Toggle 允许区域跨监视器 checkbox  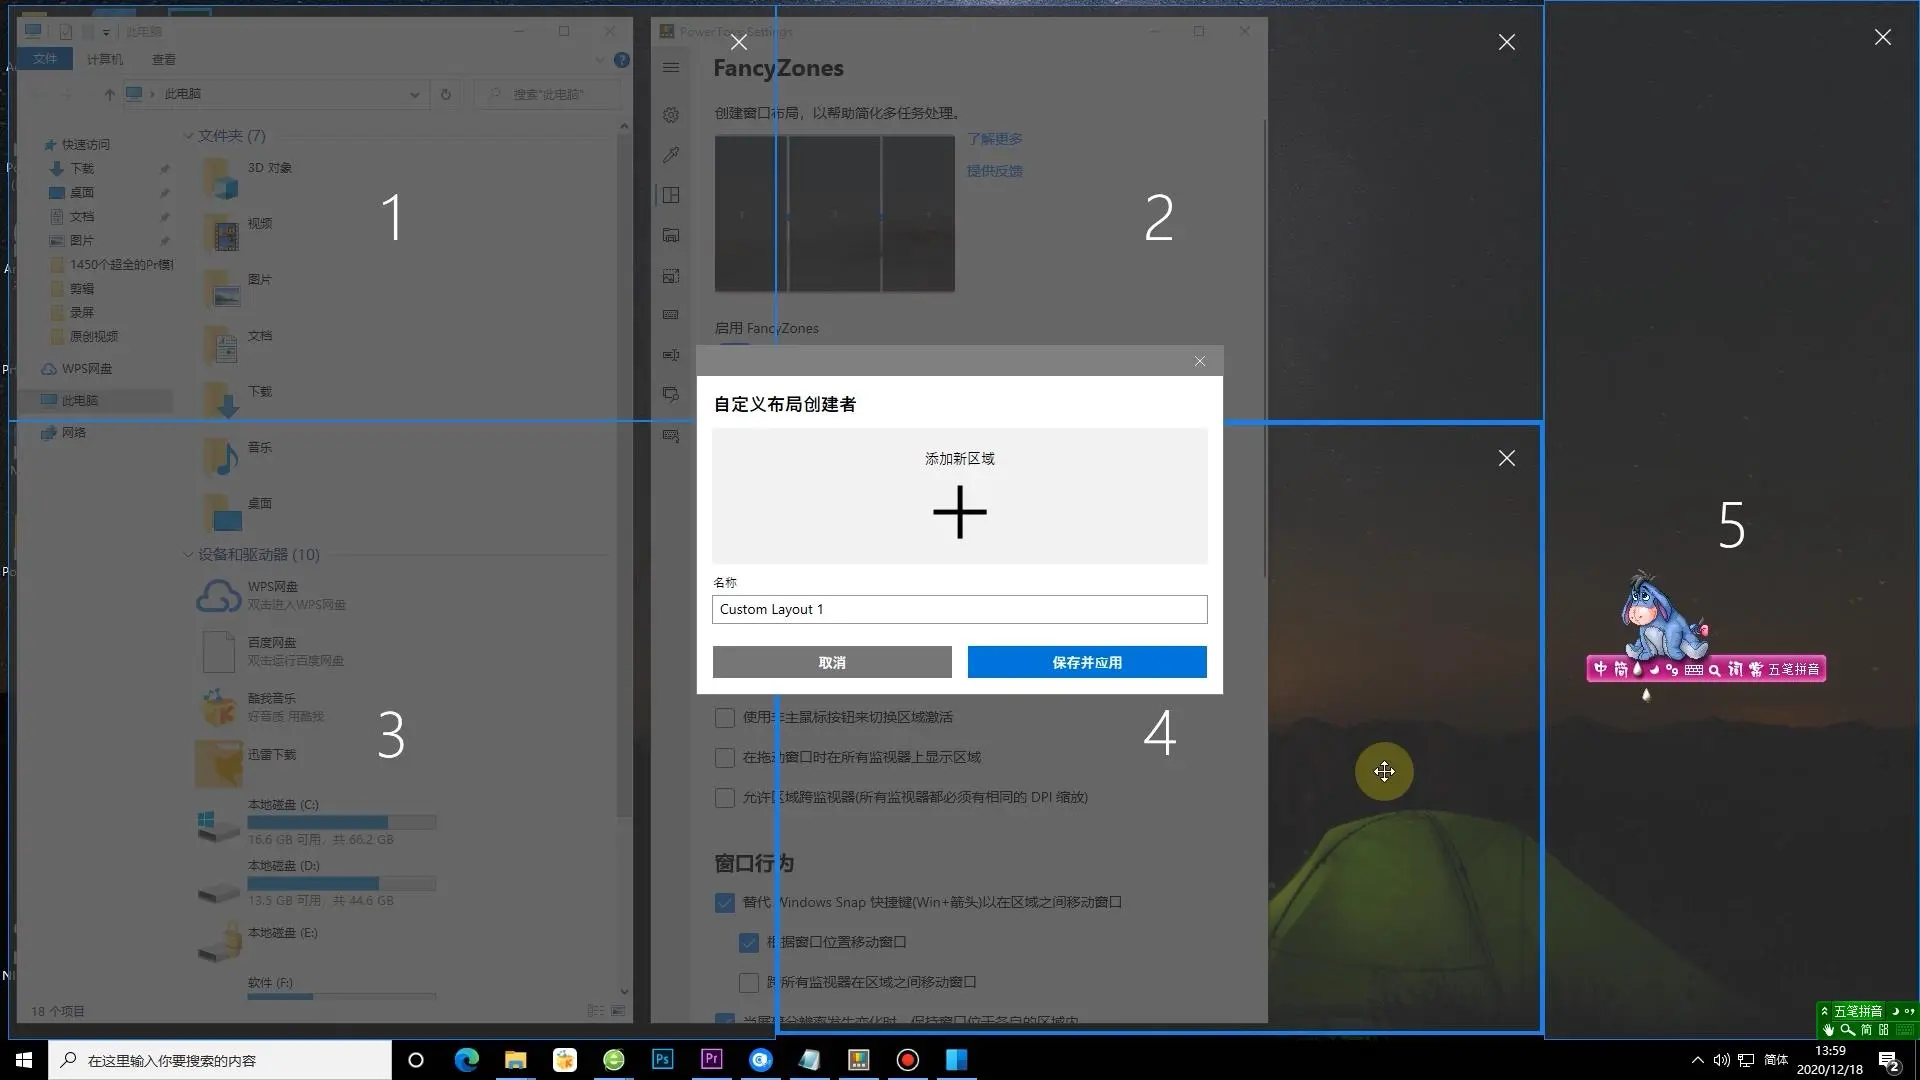click(725, 798)
